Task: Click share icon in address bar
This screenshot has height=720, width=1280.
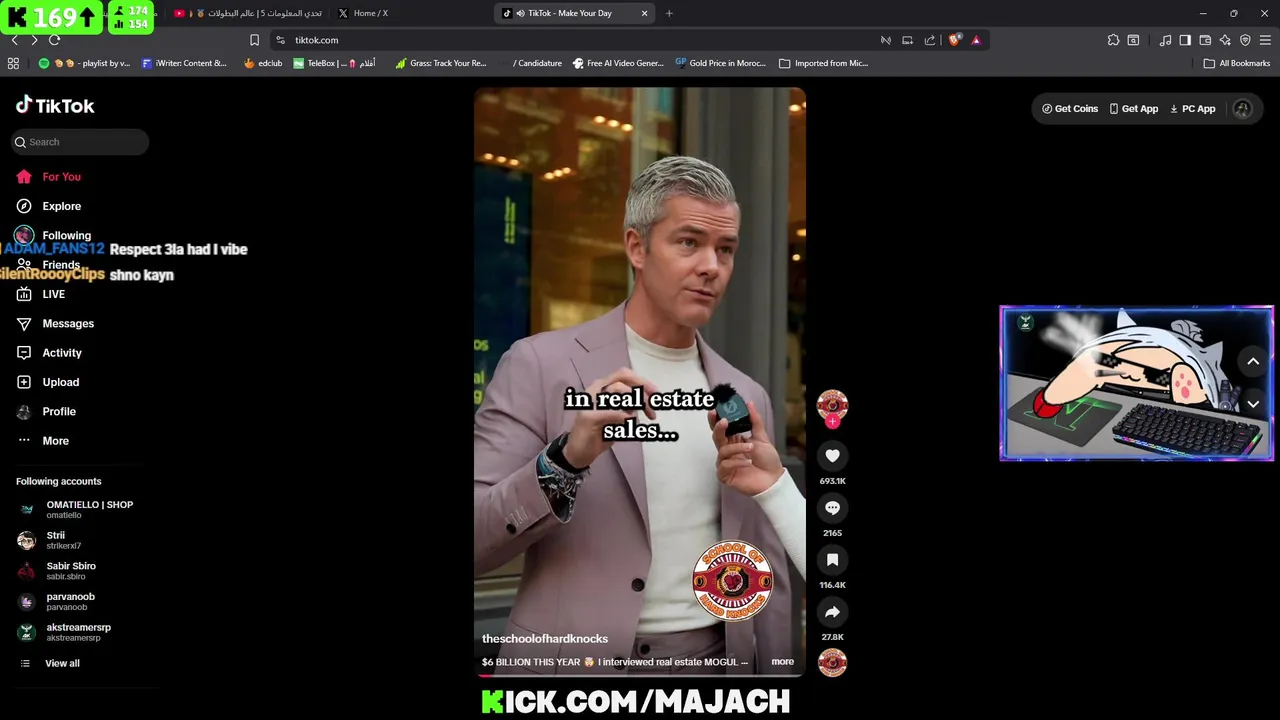Action: 930,40
